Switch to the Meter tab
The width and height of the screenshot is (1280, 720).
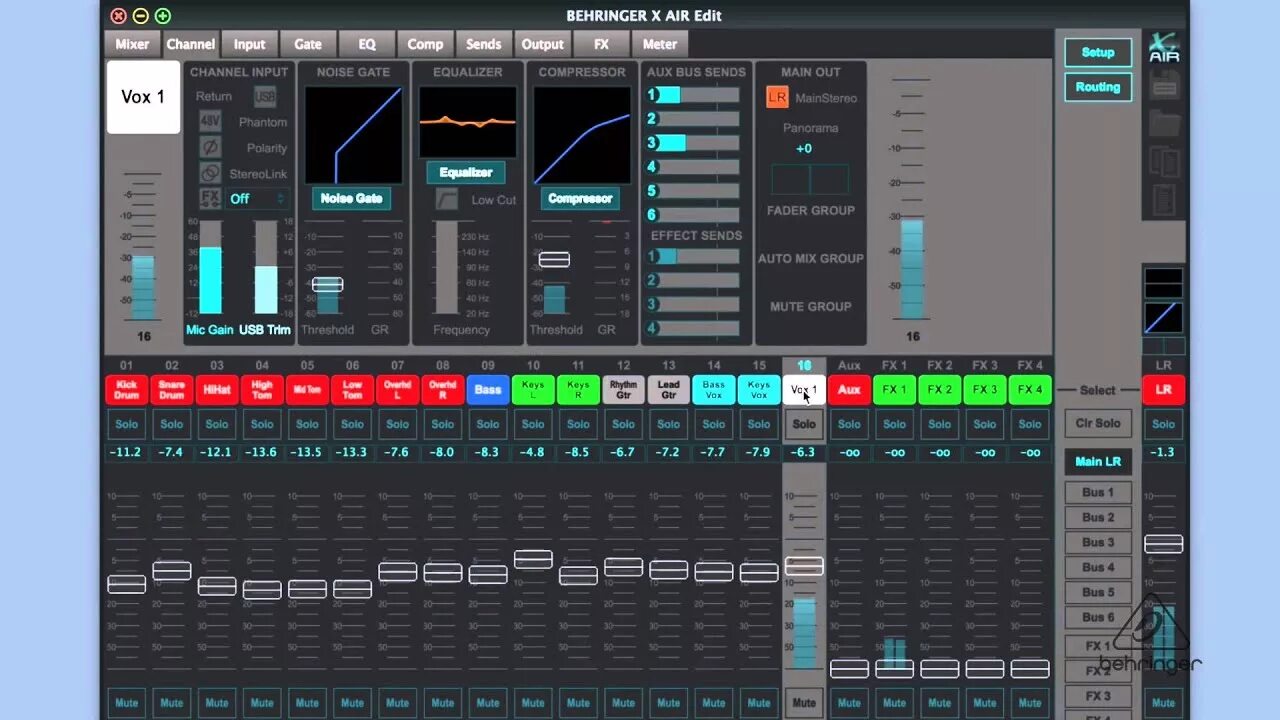click(x=660, y=44)
